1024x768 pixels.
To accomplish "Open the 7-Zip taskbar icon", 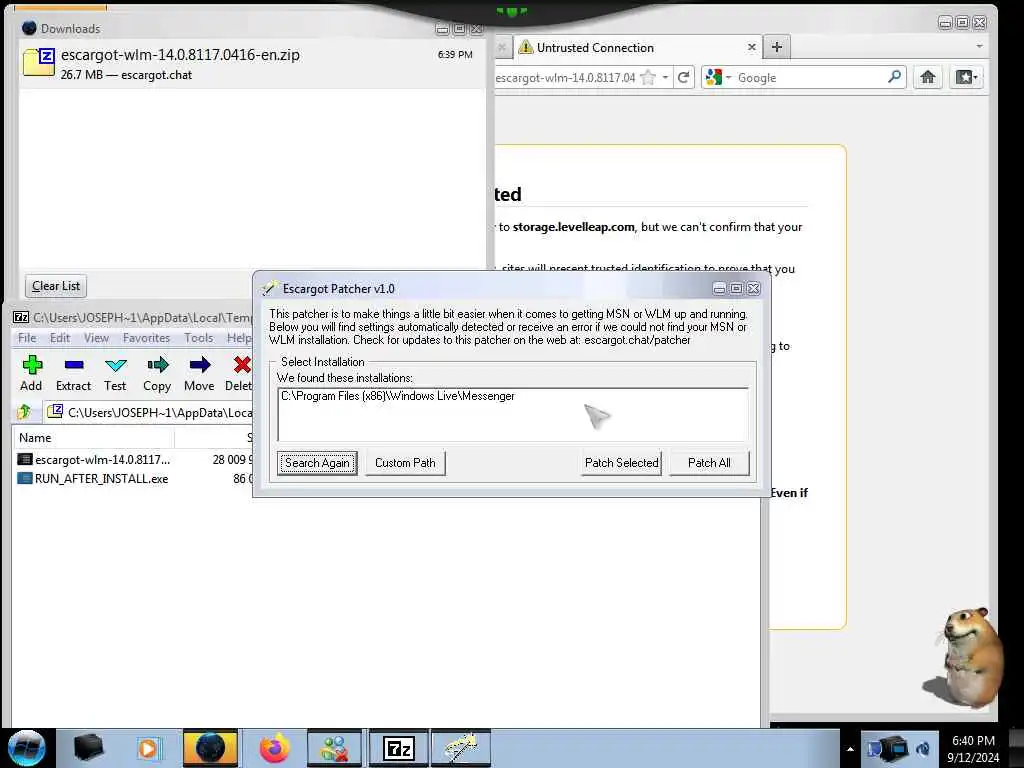I will coord(399,748).
